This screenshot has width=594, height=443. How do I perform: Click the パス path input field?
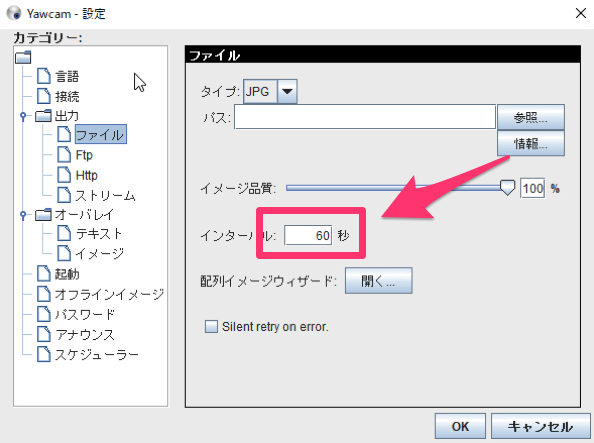pyautogui.click(x=365, y=117)
